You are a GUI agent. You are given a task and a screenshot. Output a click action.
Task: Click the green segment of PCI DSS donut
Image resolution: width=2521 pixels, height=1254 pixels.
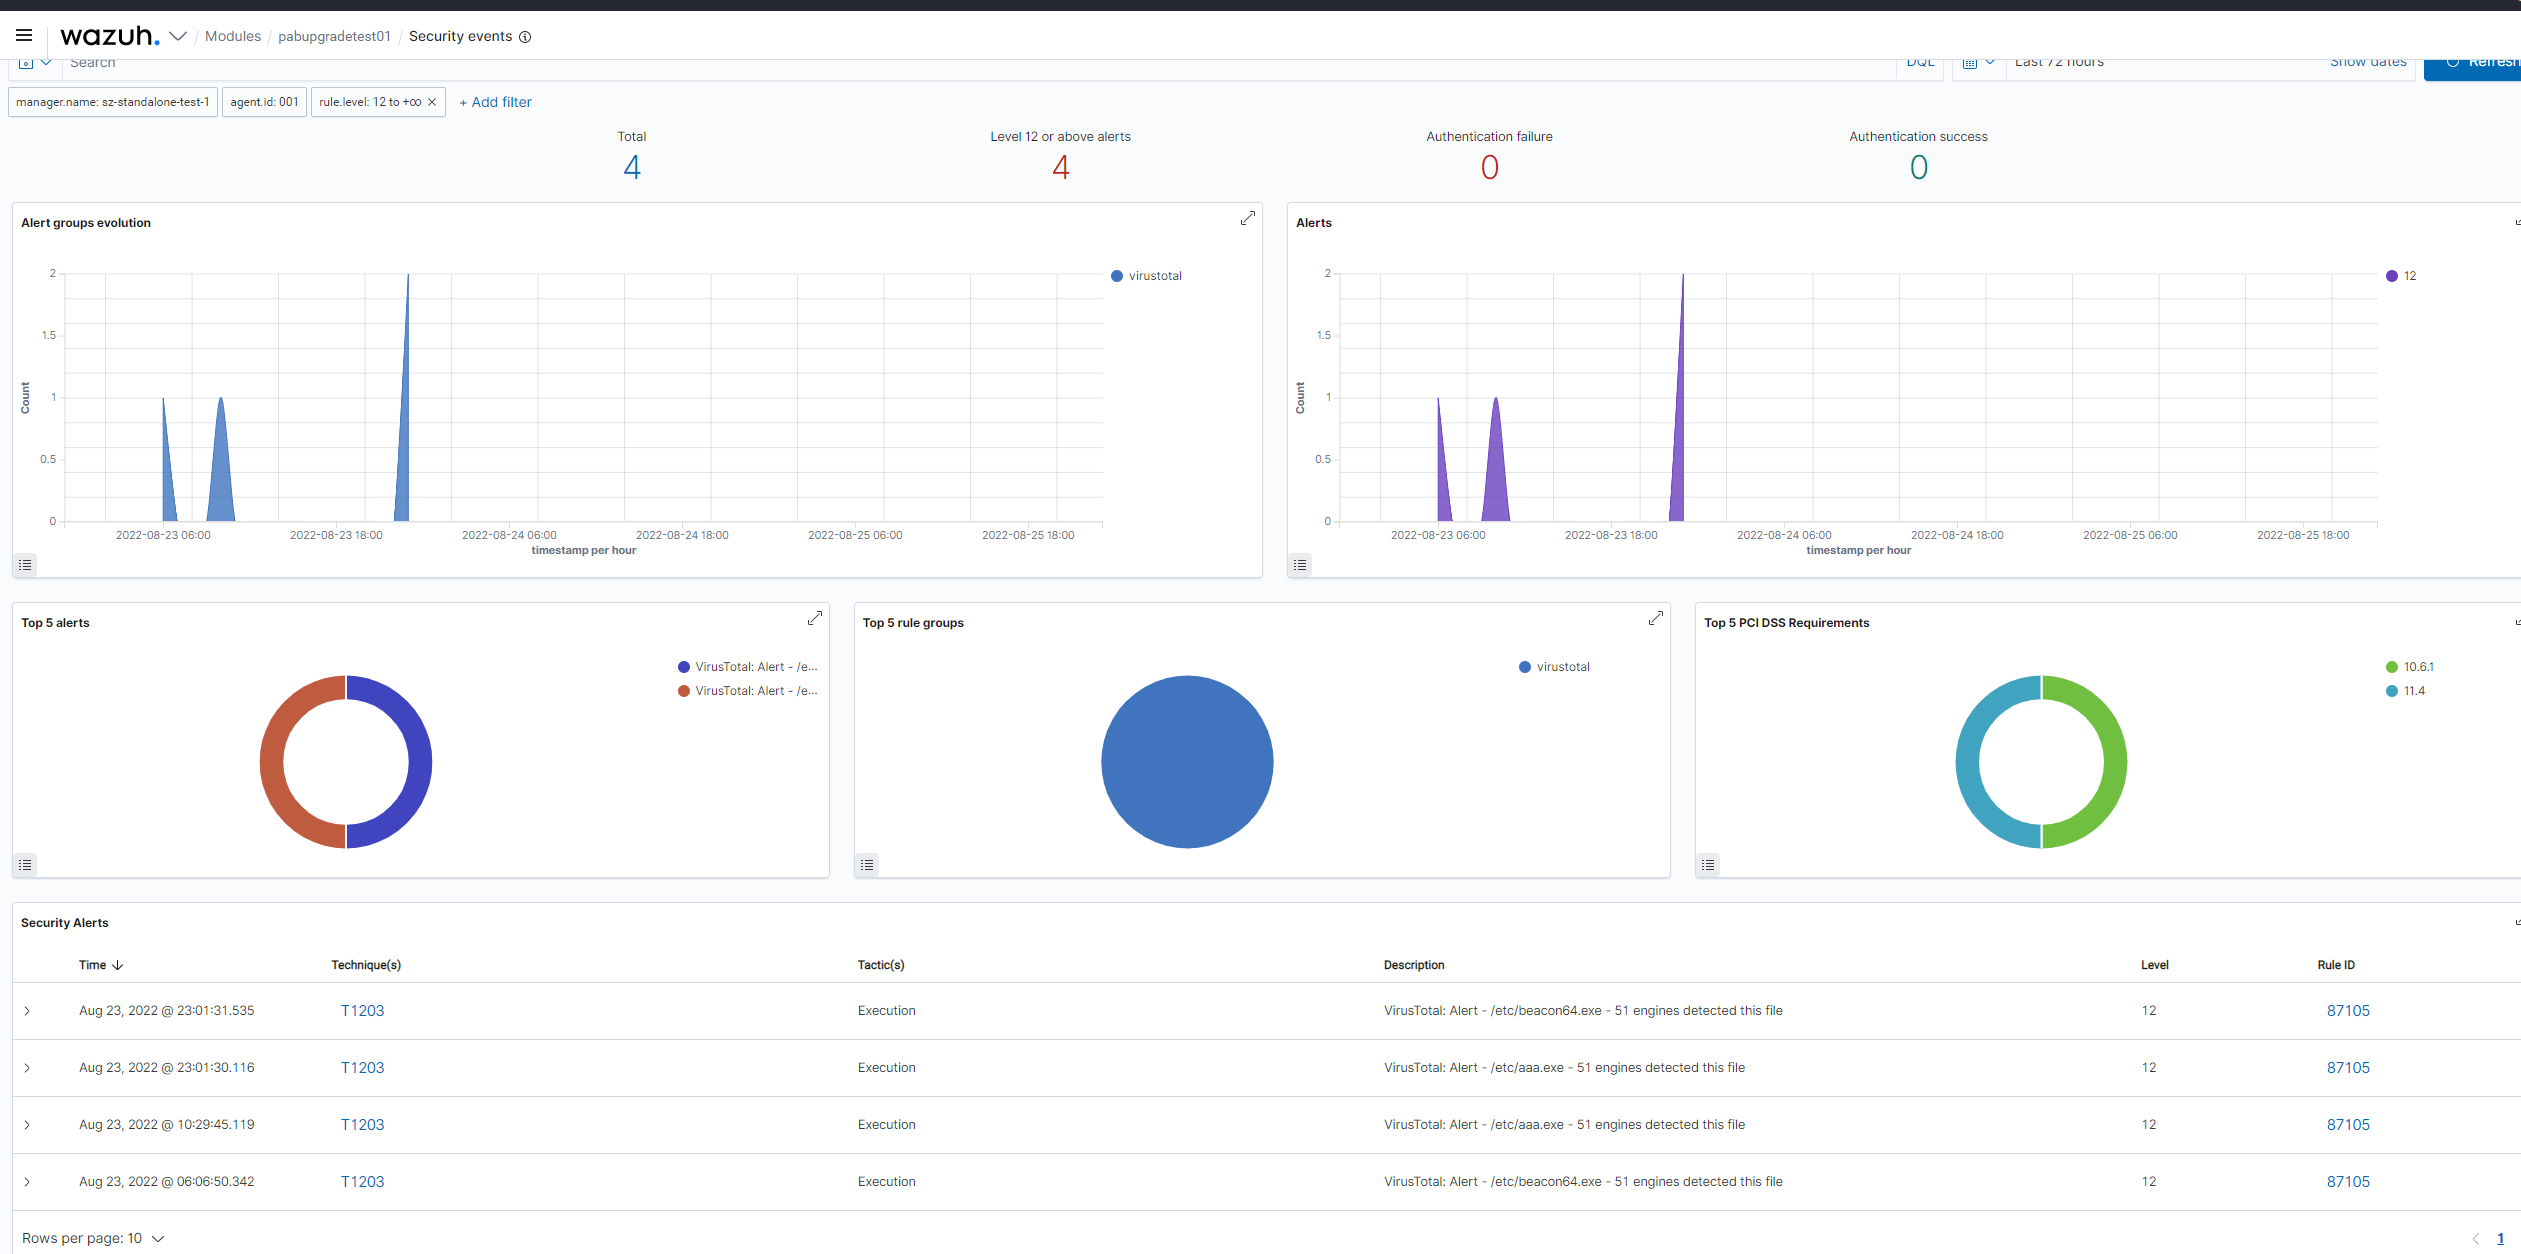(x=2115, y=762)
